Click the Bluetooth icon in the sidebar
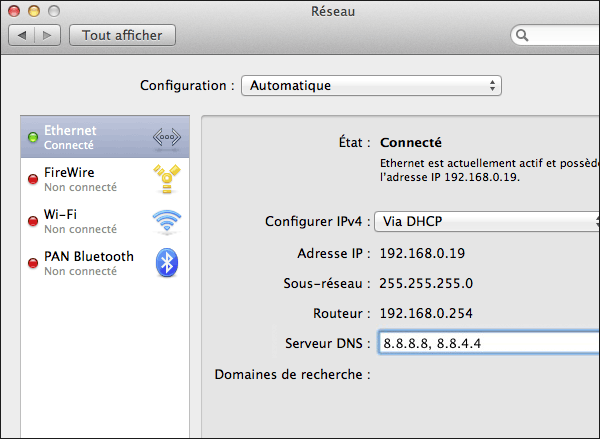 click(x=166, y=263)
